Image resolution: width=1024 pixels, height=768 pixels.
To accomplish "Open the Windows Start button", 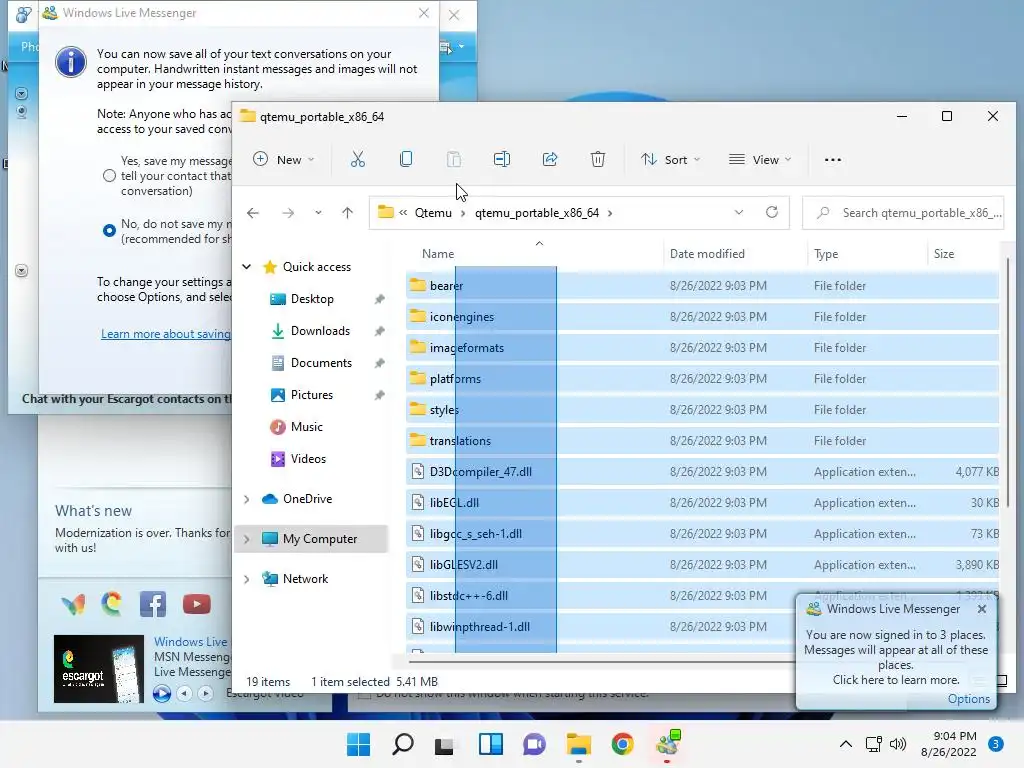I will coord(359,744).
